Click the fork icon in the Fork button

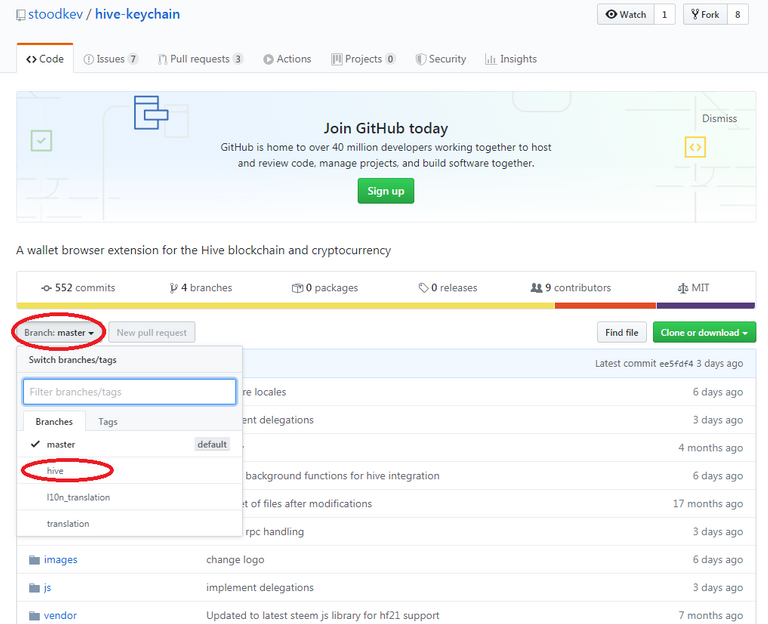[x=695, y=14]
